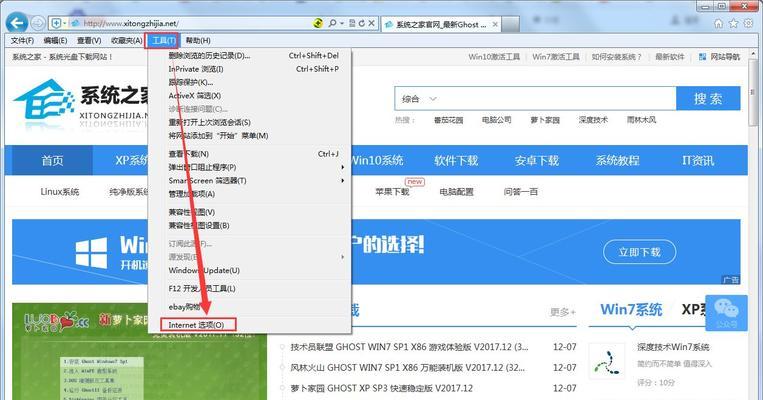The image size is (763, 400).
Task: Open the 文件(F) menu
Action: tap(22, 40)
